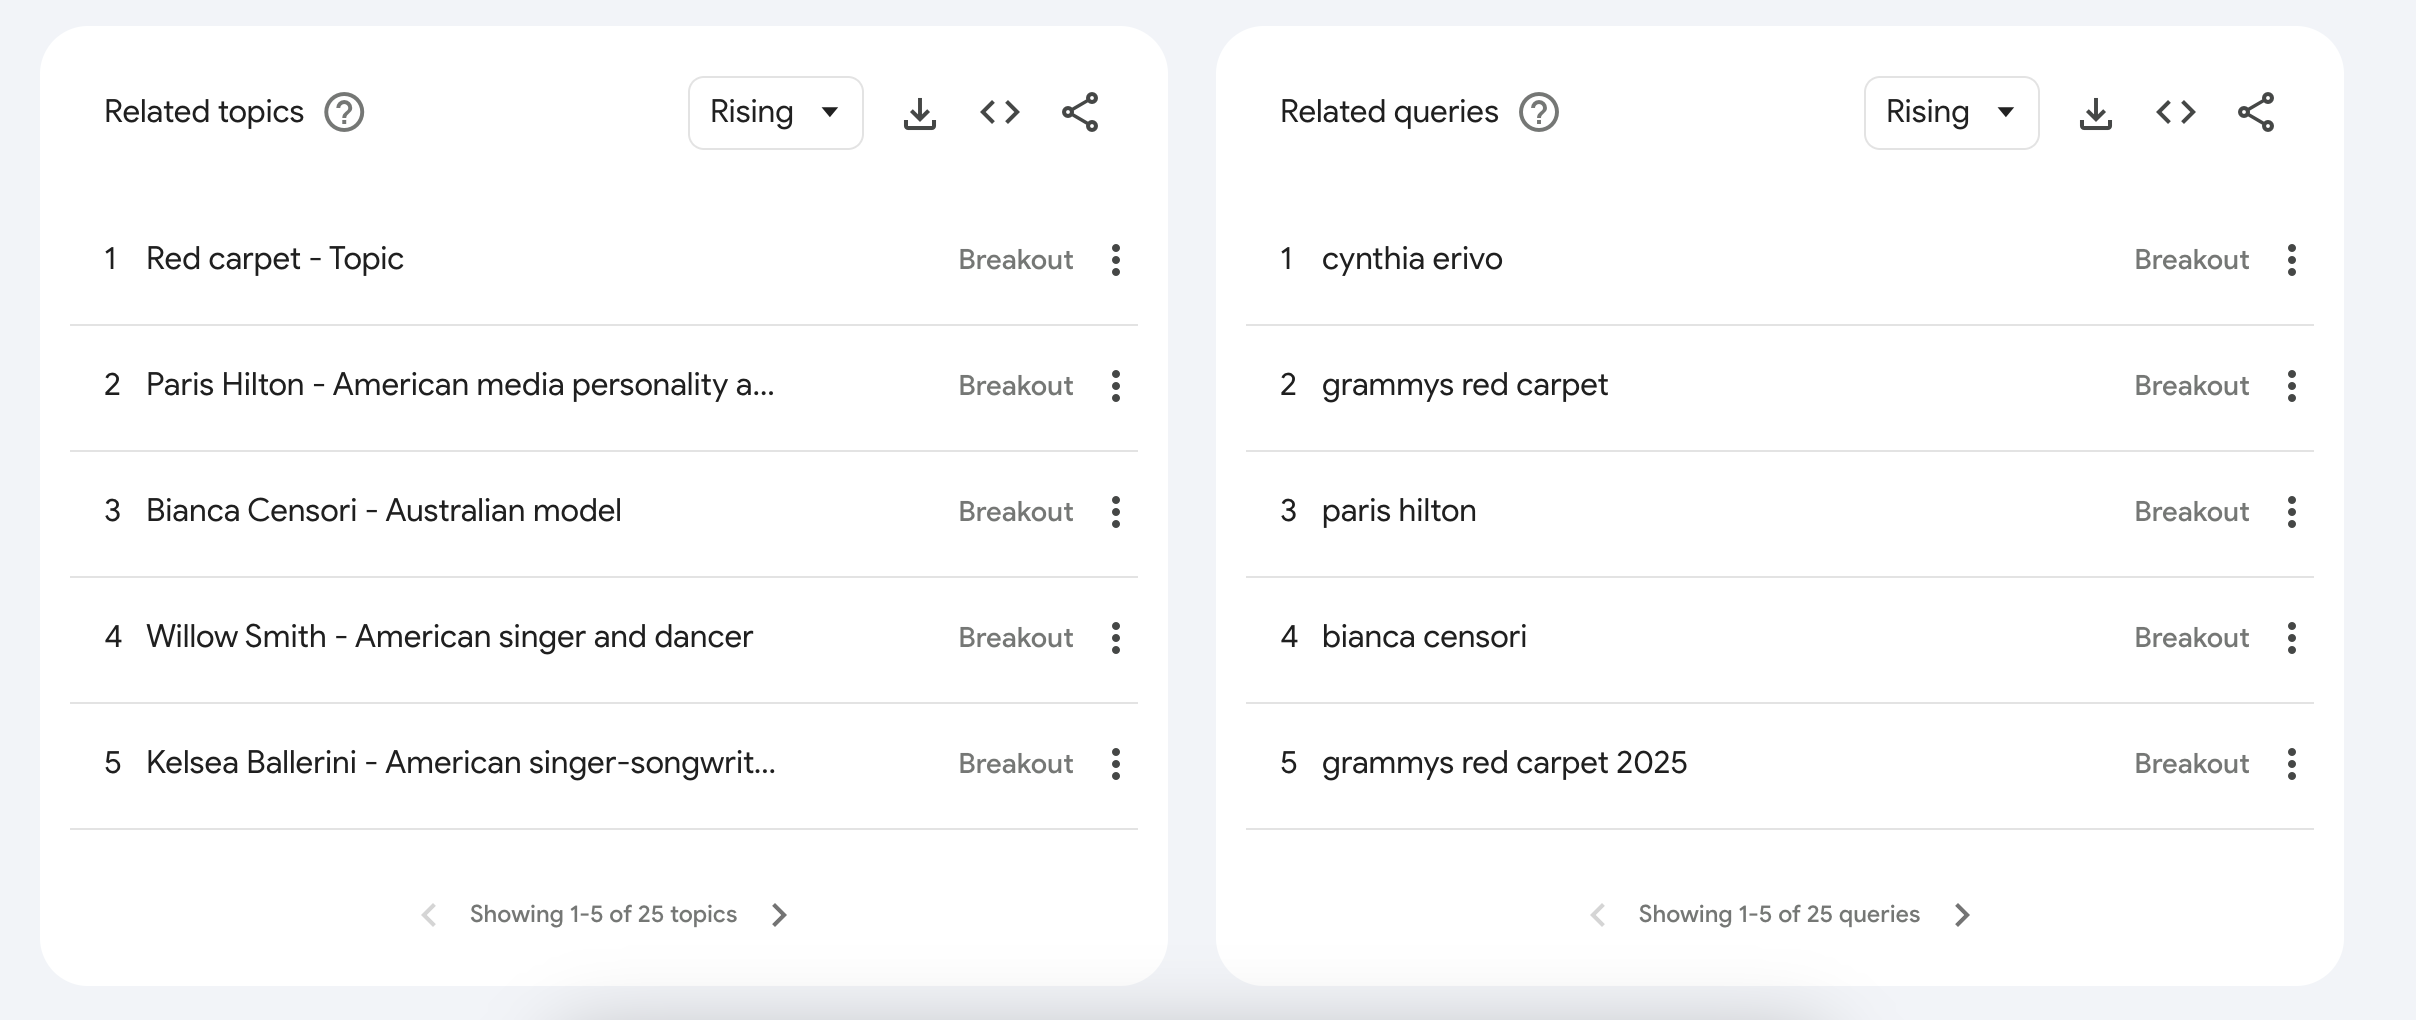The image size is (2416, 1020).
Task: Share the Related topics card
Action: 1080,112
